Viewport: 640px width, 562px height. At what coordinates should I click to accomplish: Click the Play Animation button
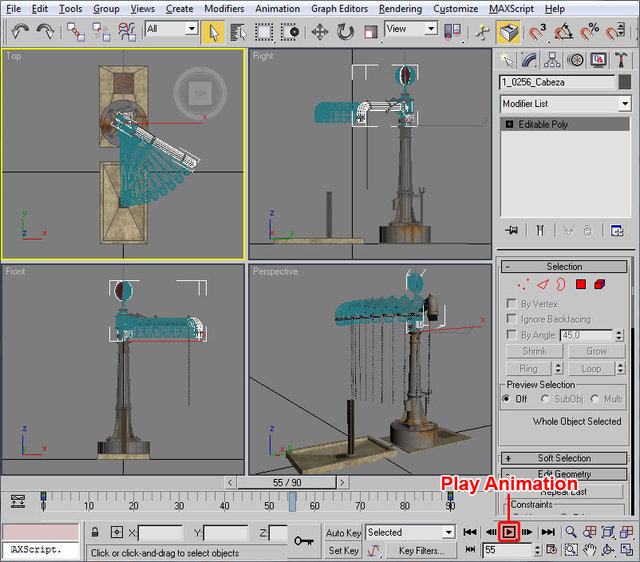(x=509, y=532)
